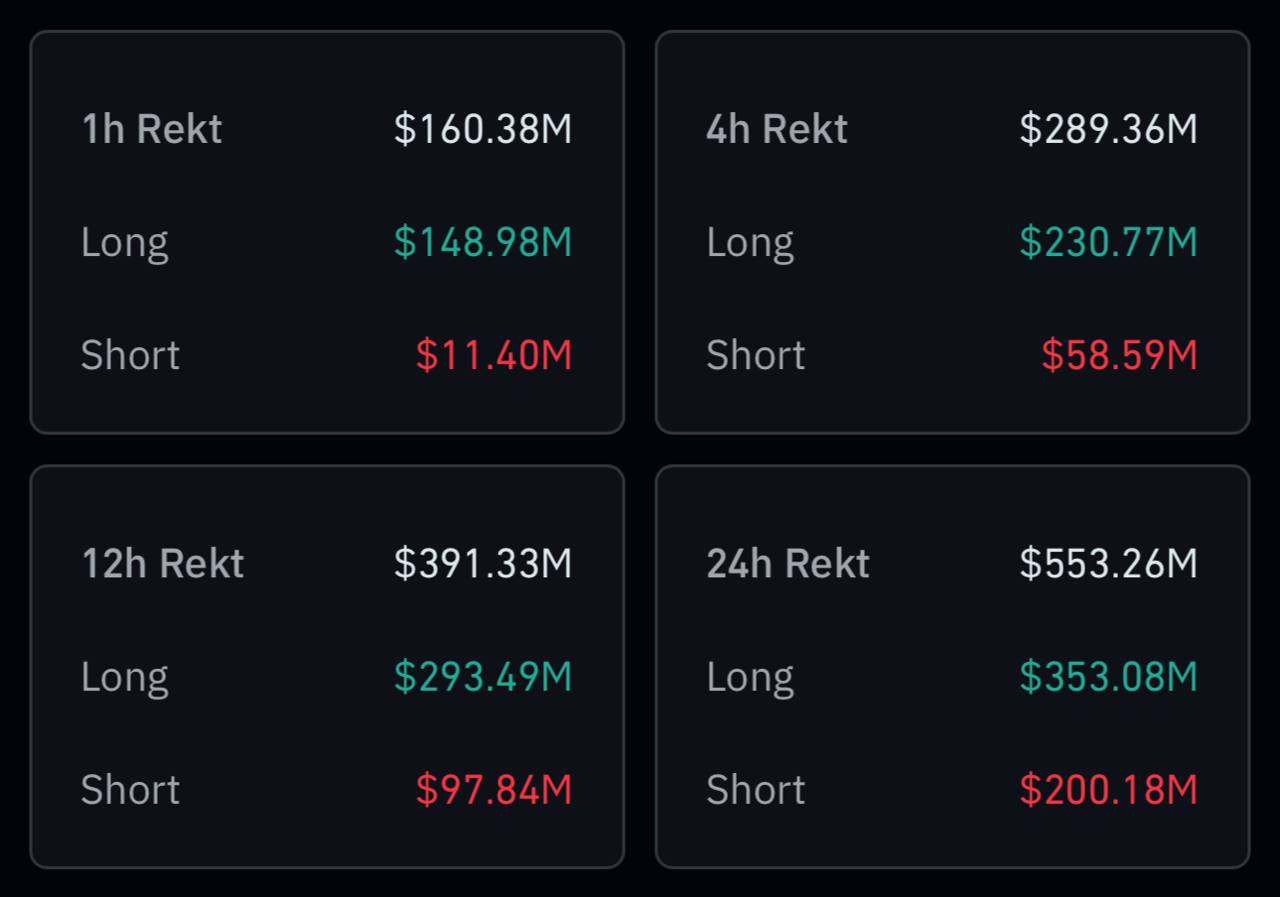
Task: Select the 4h Long value $230.77M
Action: point(1108,242)
